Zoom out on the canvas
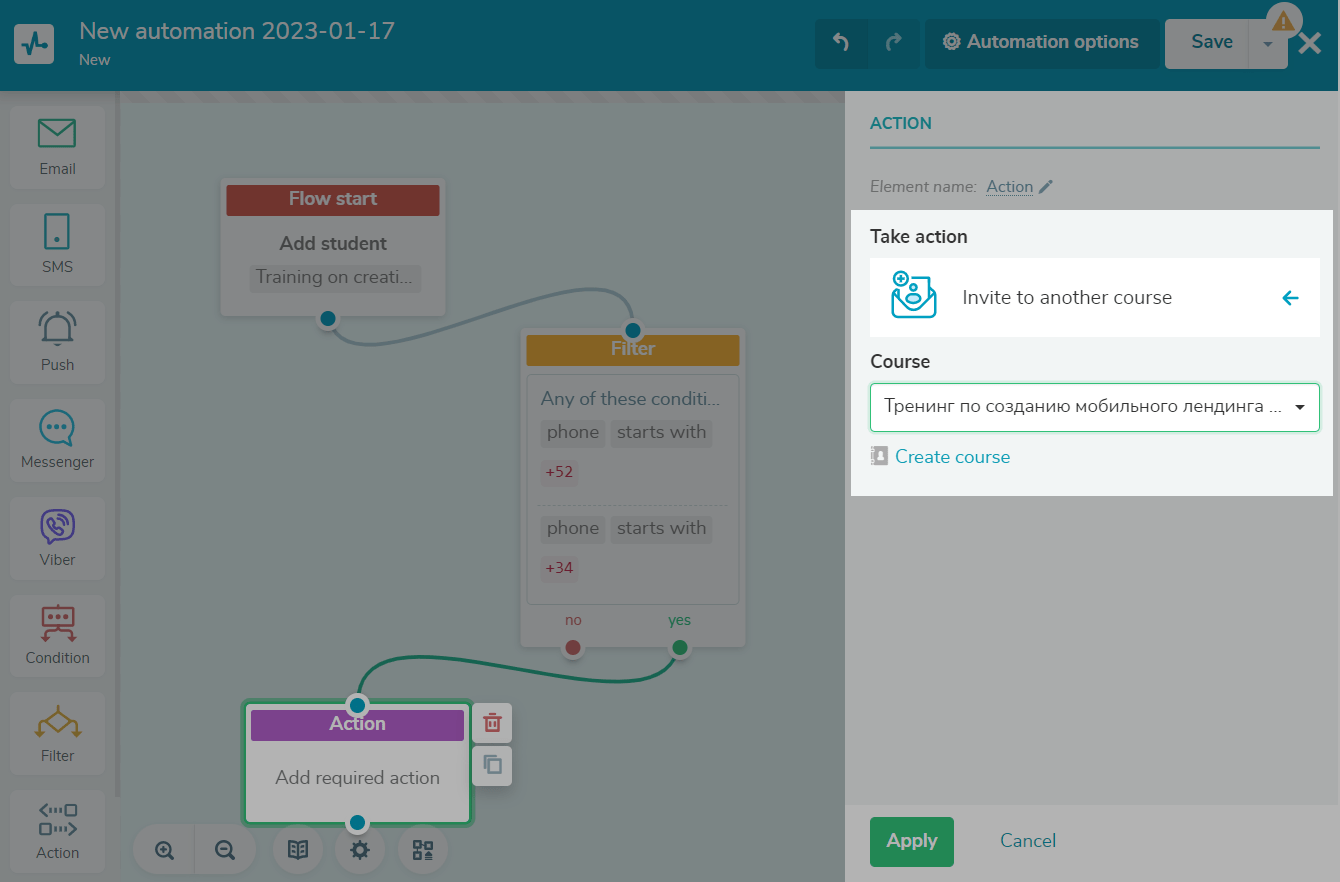This screenshot has height=882, width=1340. pos(225,850)
